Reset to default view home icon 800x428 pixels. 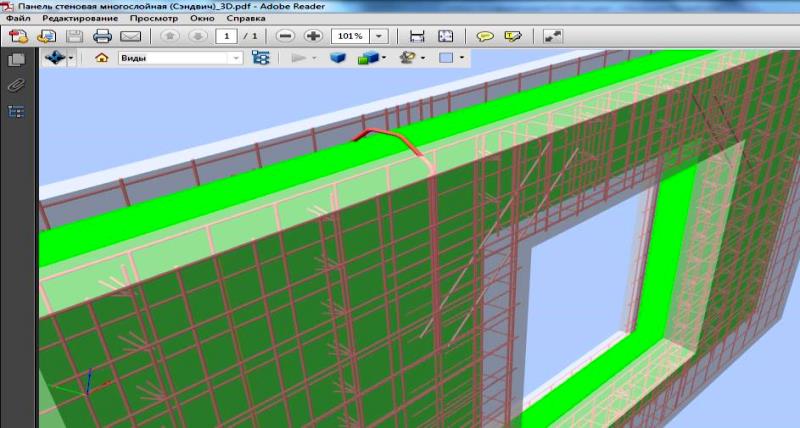click(x=102, y=58)
